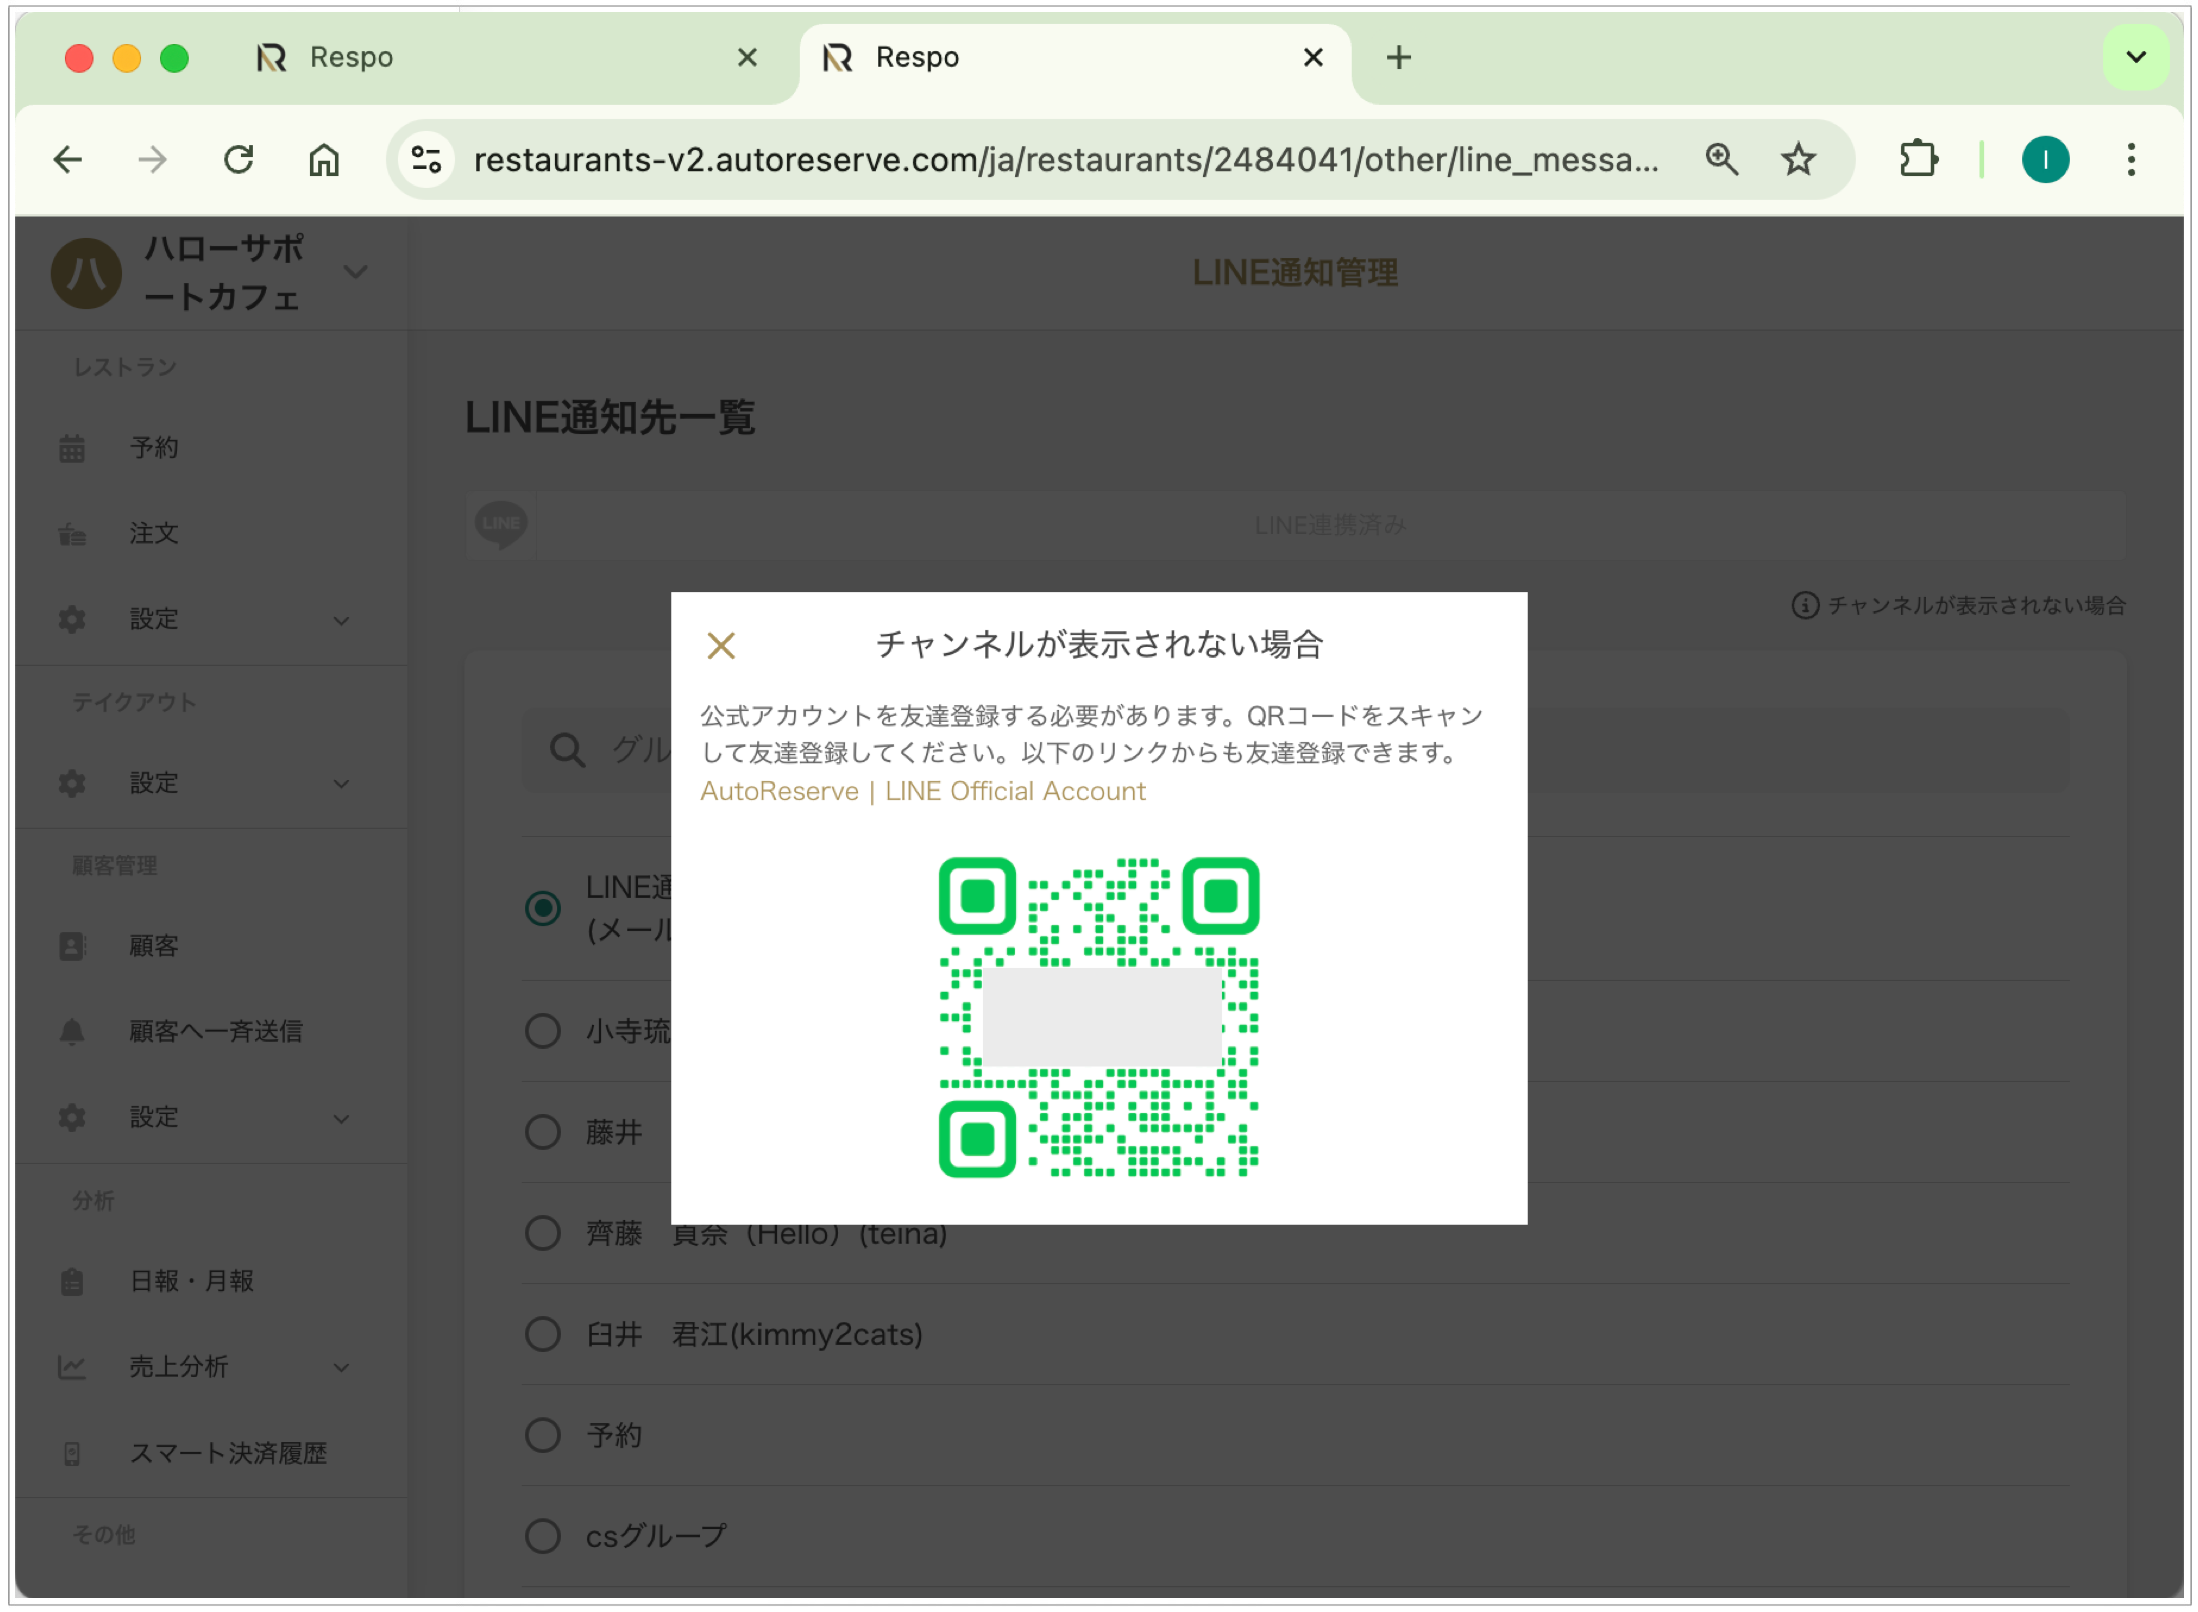Open AutoReserve | LINE Official Account link
This screenshot has width=2198, height=1612.
coord(922,791)
